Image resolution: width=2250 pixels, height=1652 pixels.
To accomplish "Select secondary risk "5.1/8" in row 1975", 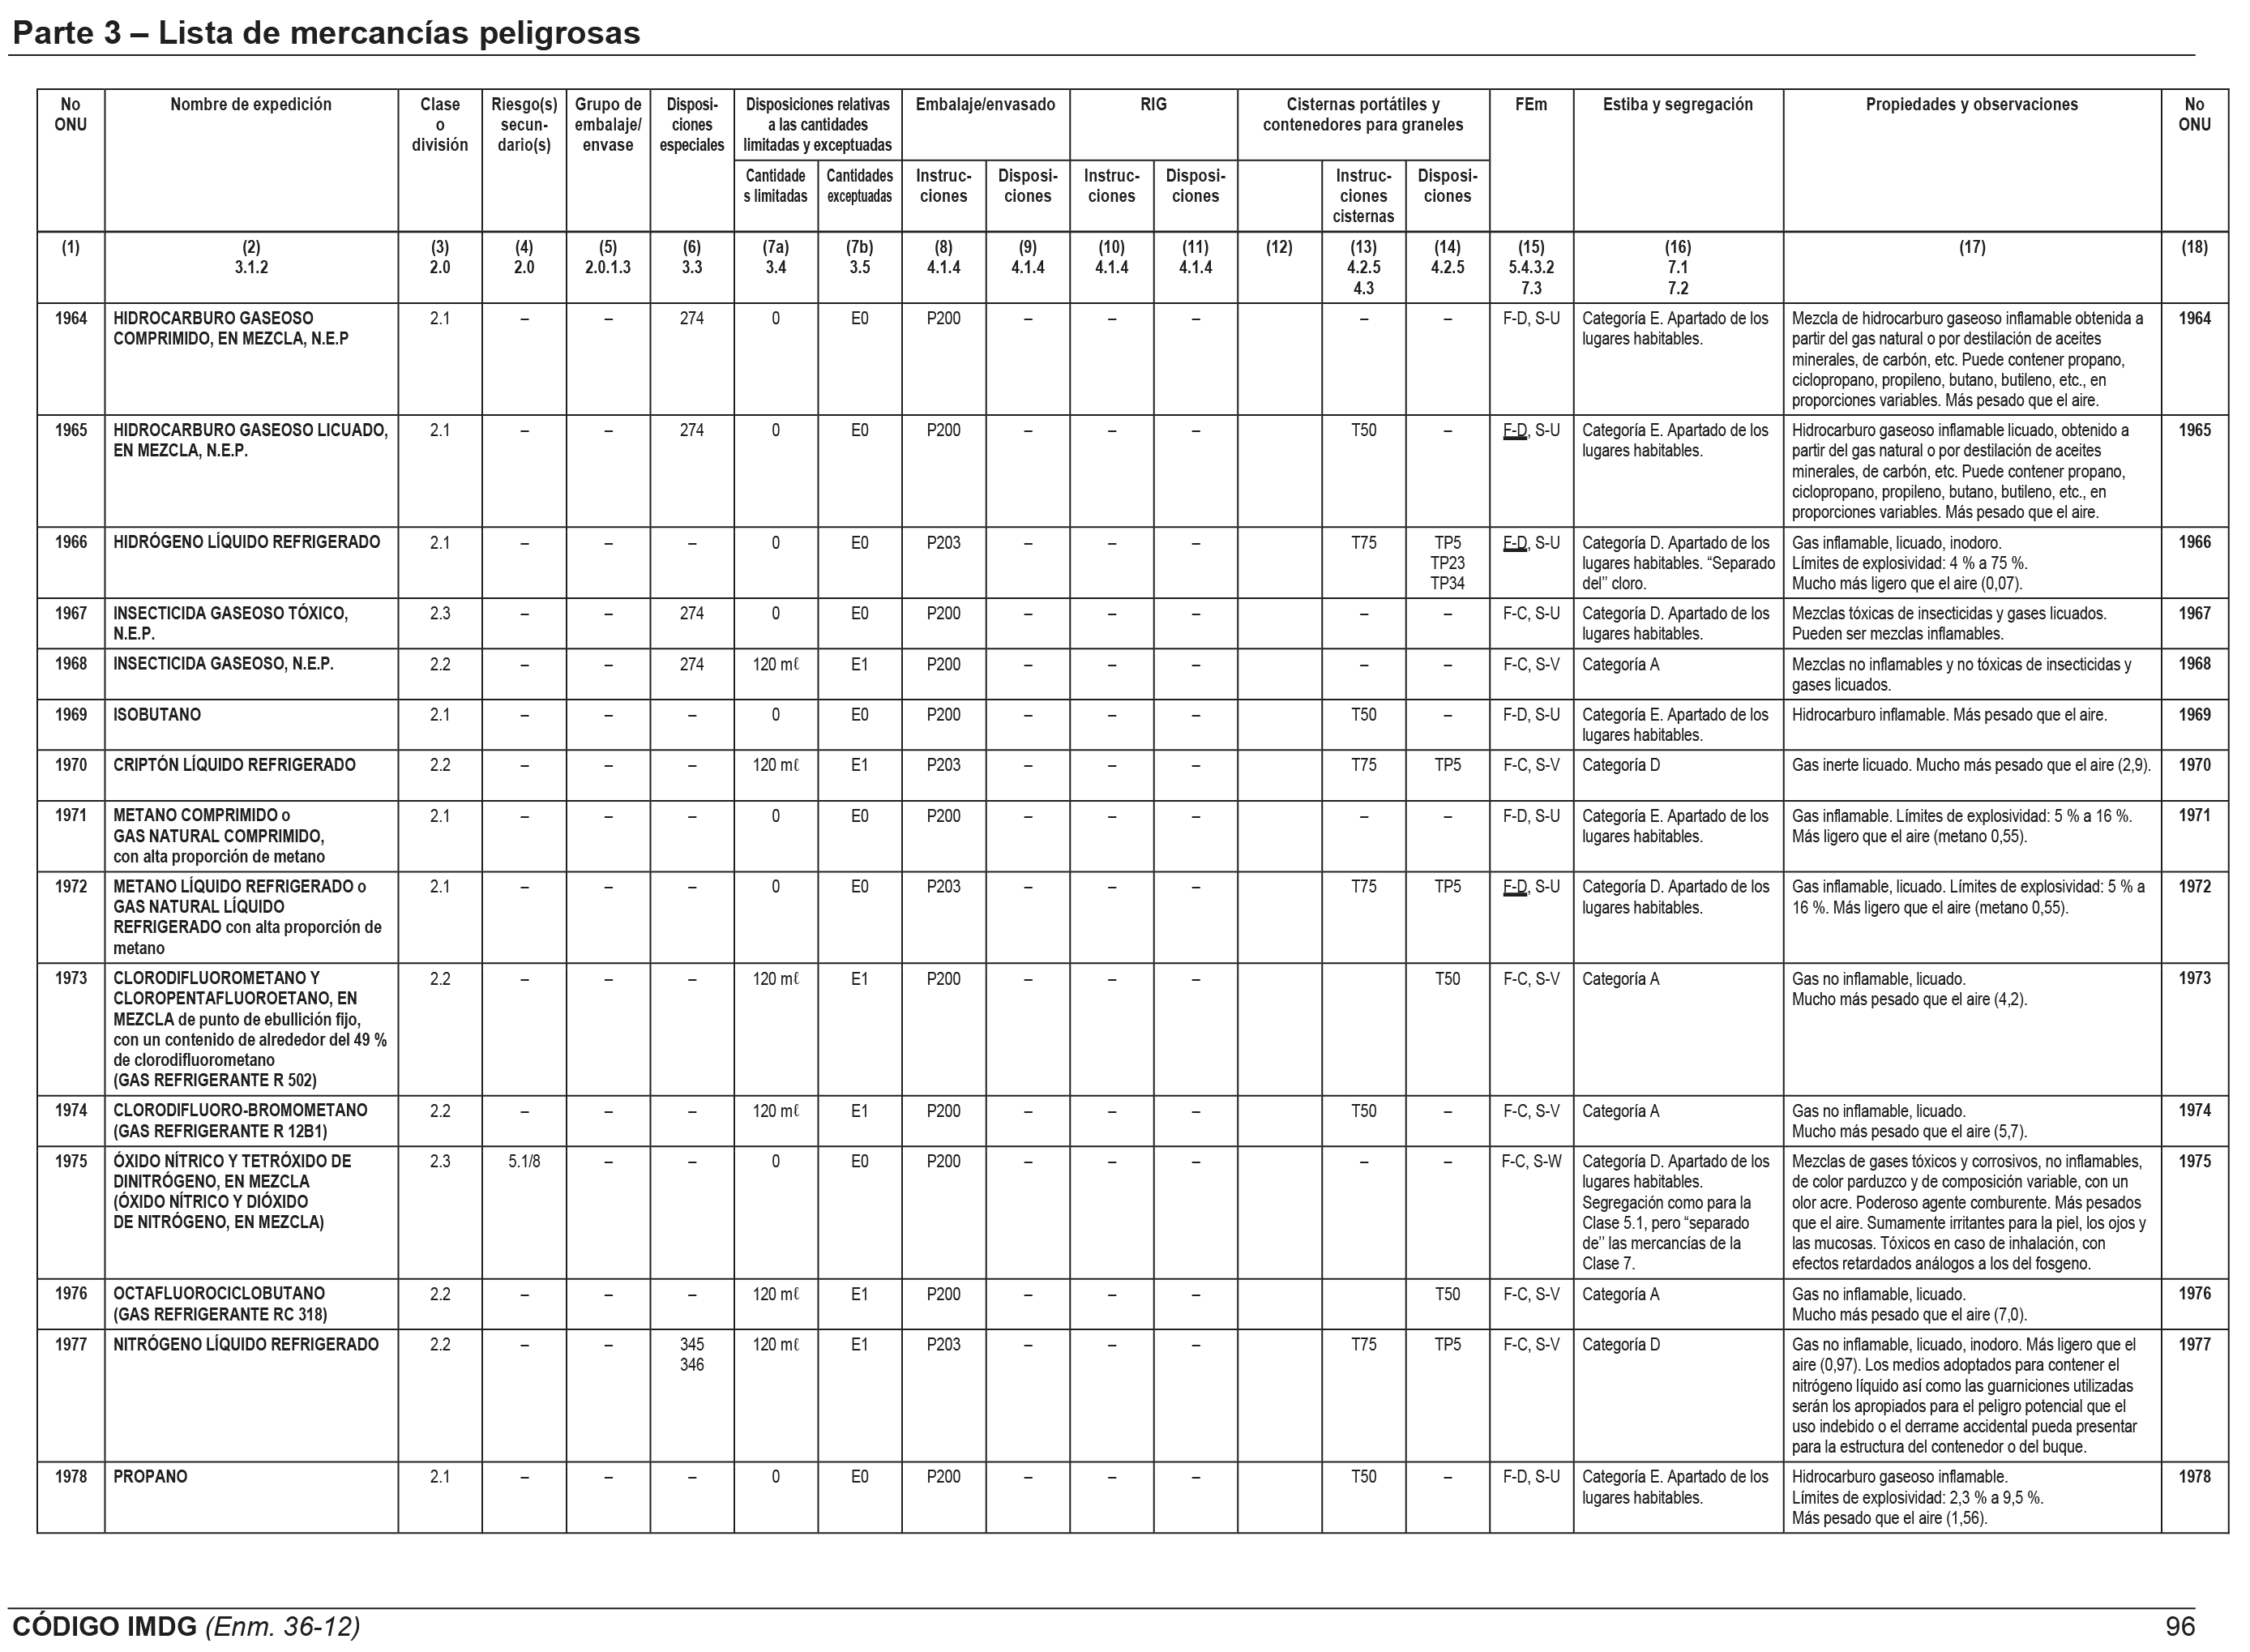I will coord(524,1161).
